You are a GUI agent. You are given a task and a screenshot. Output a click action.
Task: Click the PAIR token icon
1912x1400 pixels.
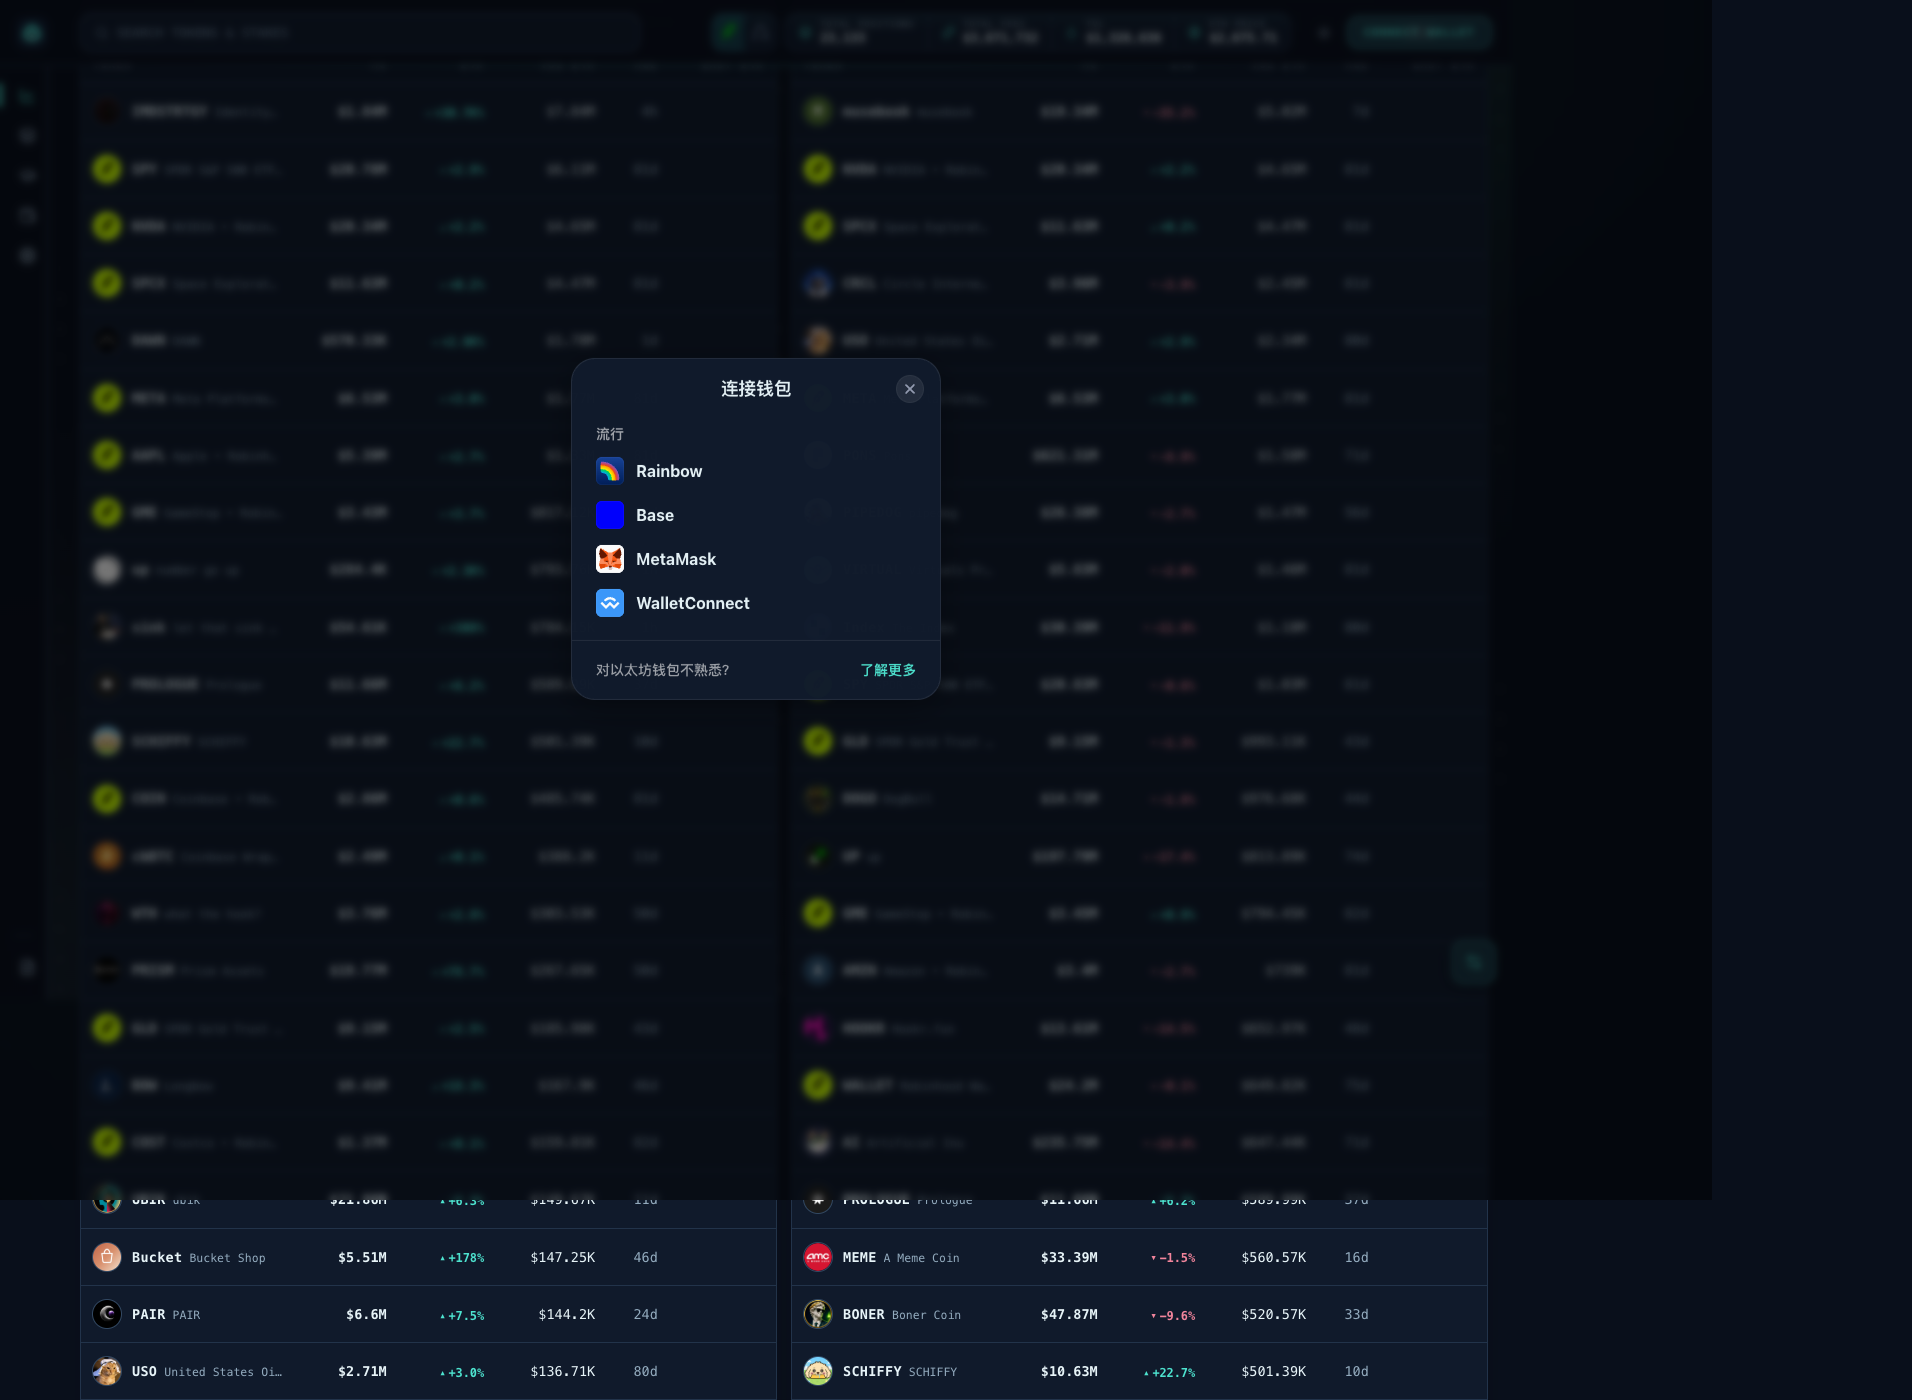[107, 1314]
